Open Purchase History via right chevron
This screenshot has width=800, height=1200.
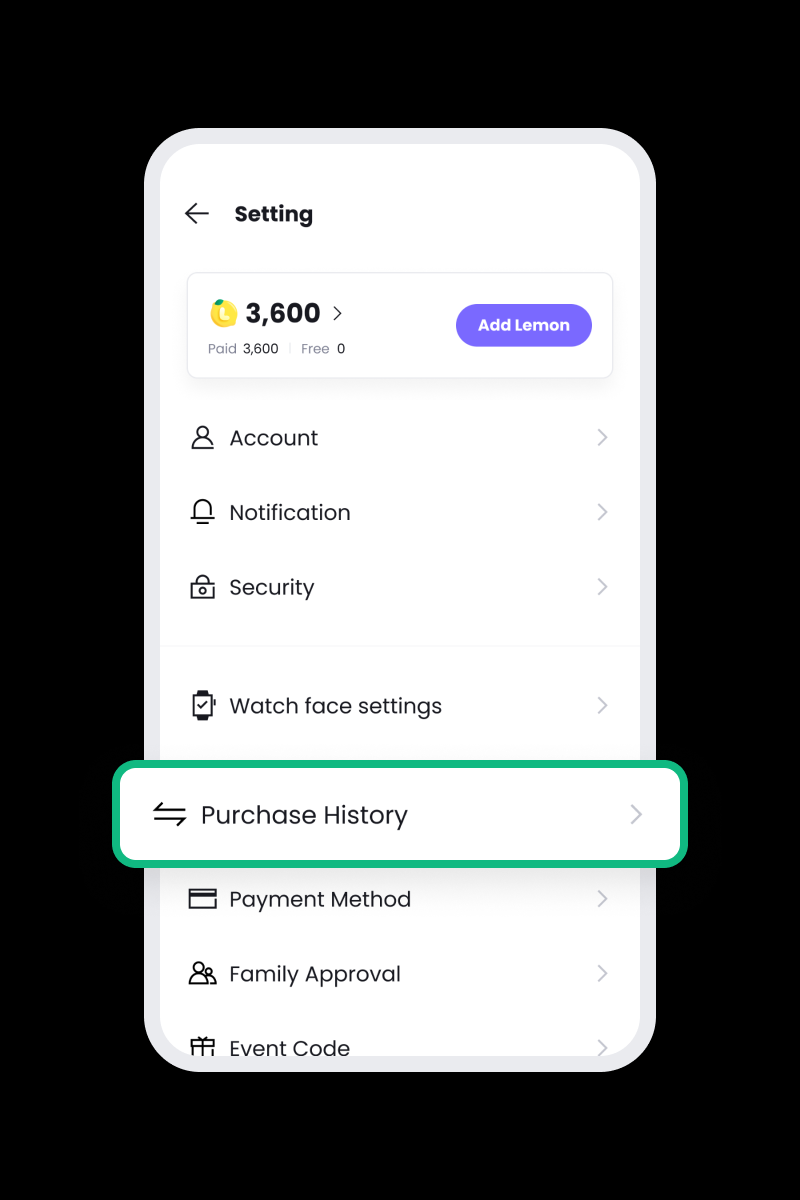click(x=636, y=814)
